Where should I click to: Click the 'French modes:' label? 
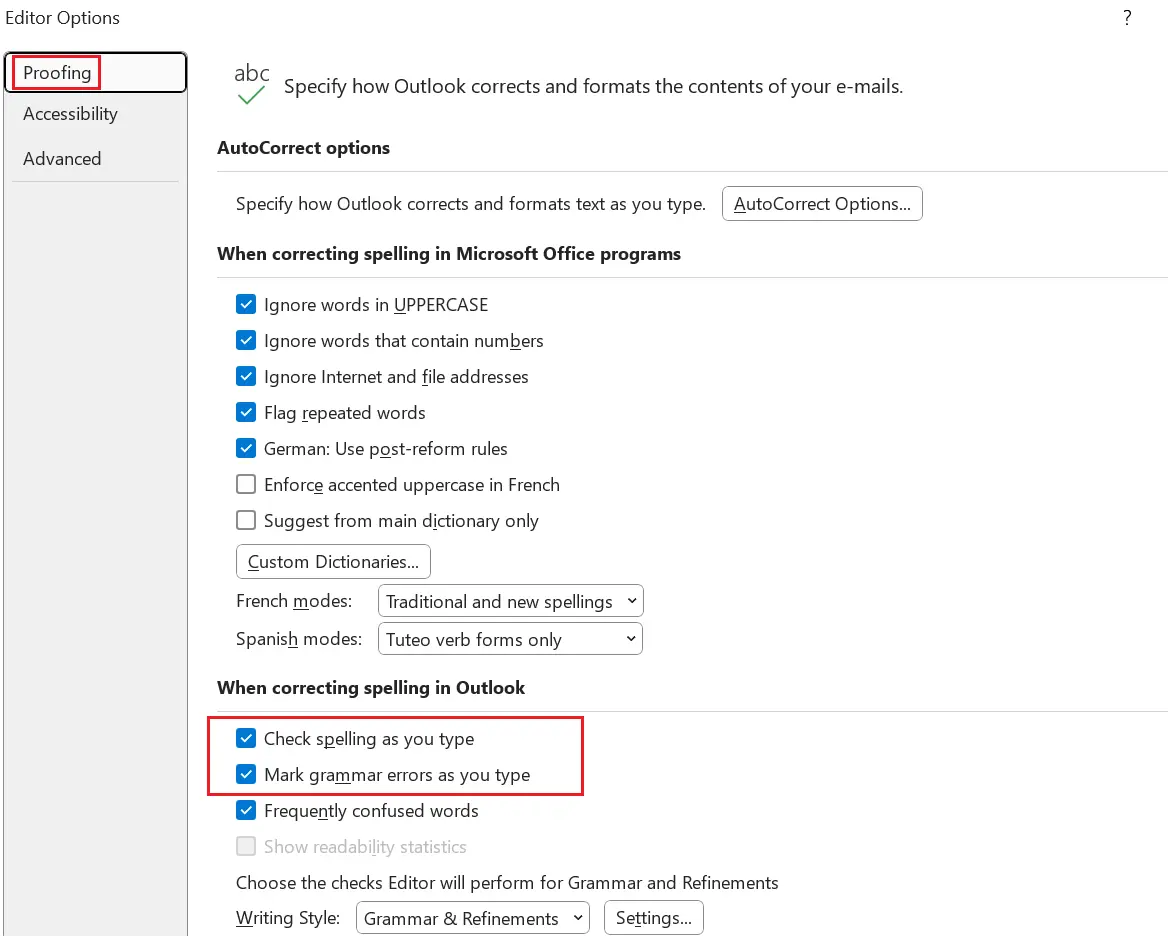tap(294, 601)
